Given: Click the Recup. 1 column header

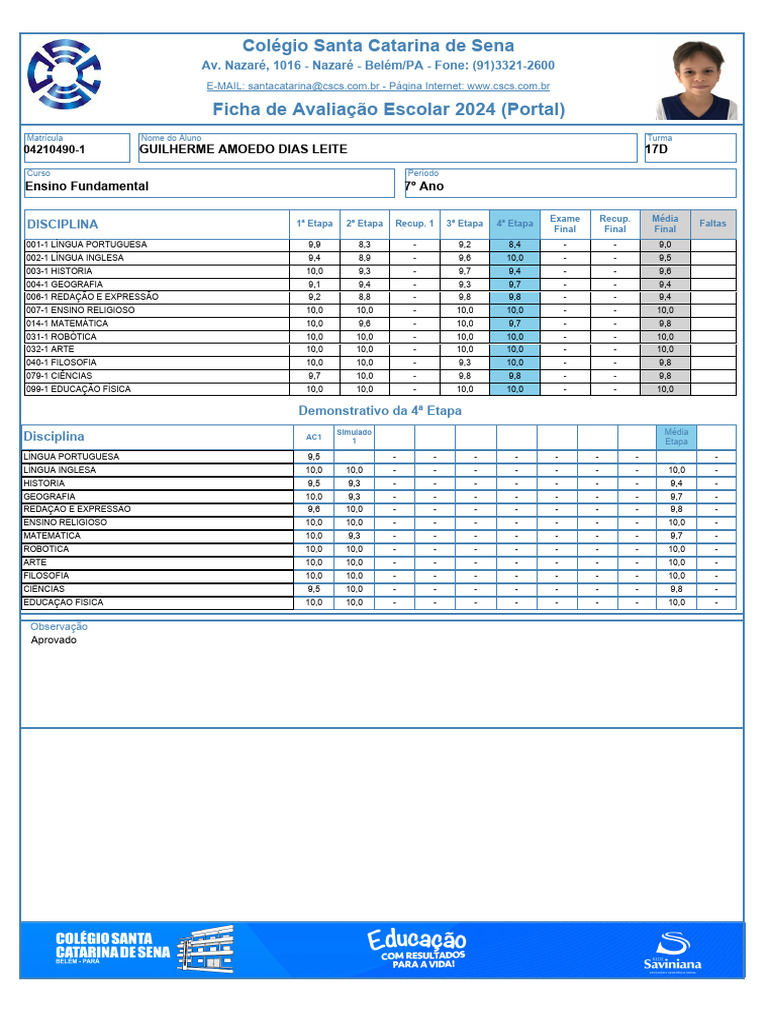Looking at the screenshot, I should point(415,224).
